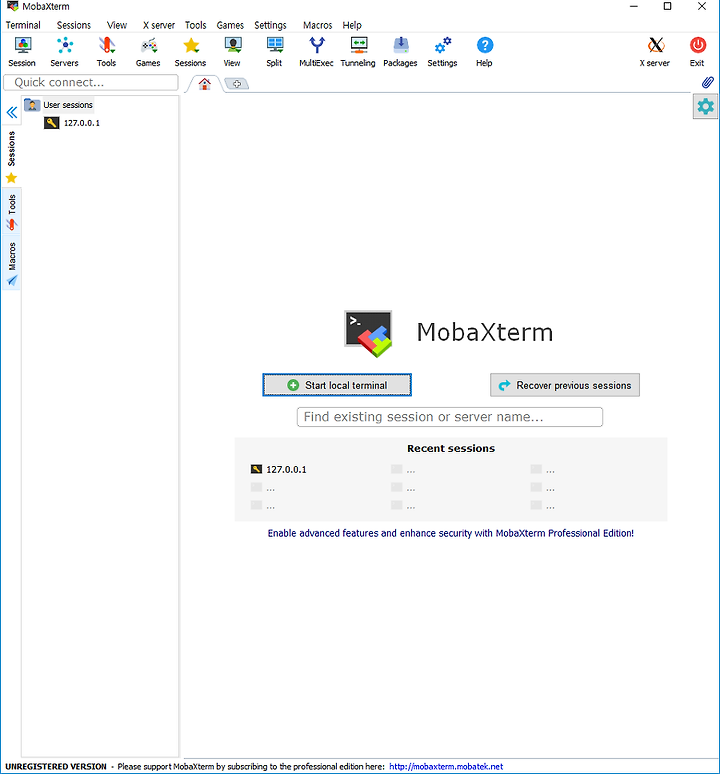The width and height of the screenshot is (720, 774).
Task: Open the mobaxterm.mobatek.net link
Action: click(x=446, y=767)
